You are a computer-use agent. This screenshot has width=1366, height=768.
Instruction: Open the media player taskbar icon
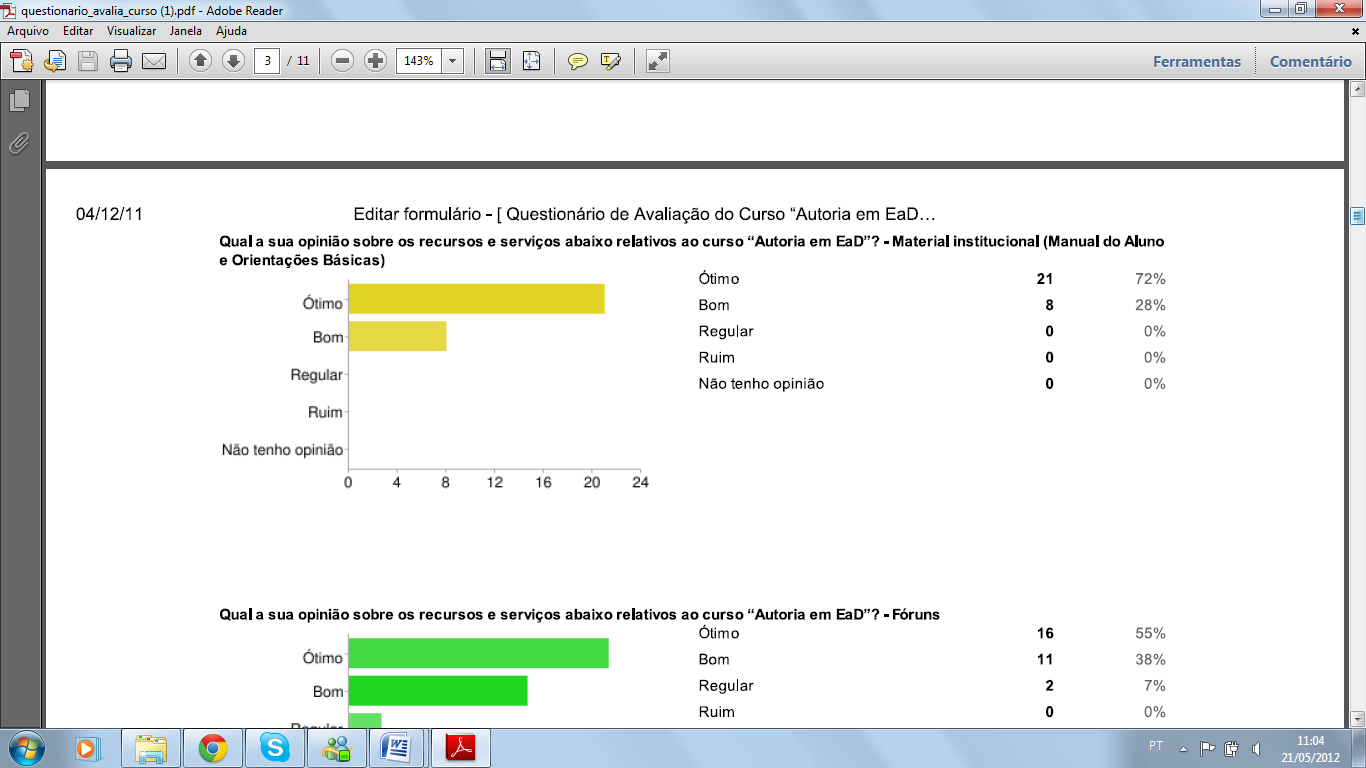(86, 747)
